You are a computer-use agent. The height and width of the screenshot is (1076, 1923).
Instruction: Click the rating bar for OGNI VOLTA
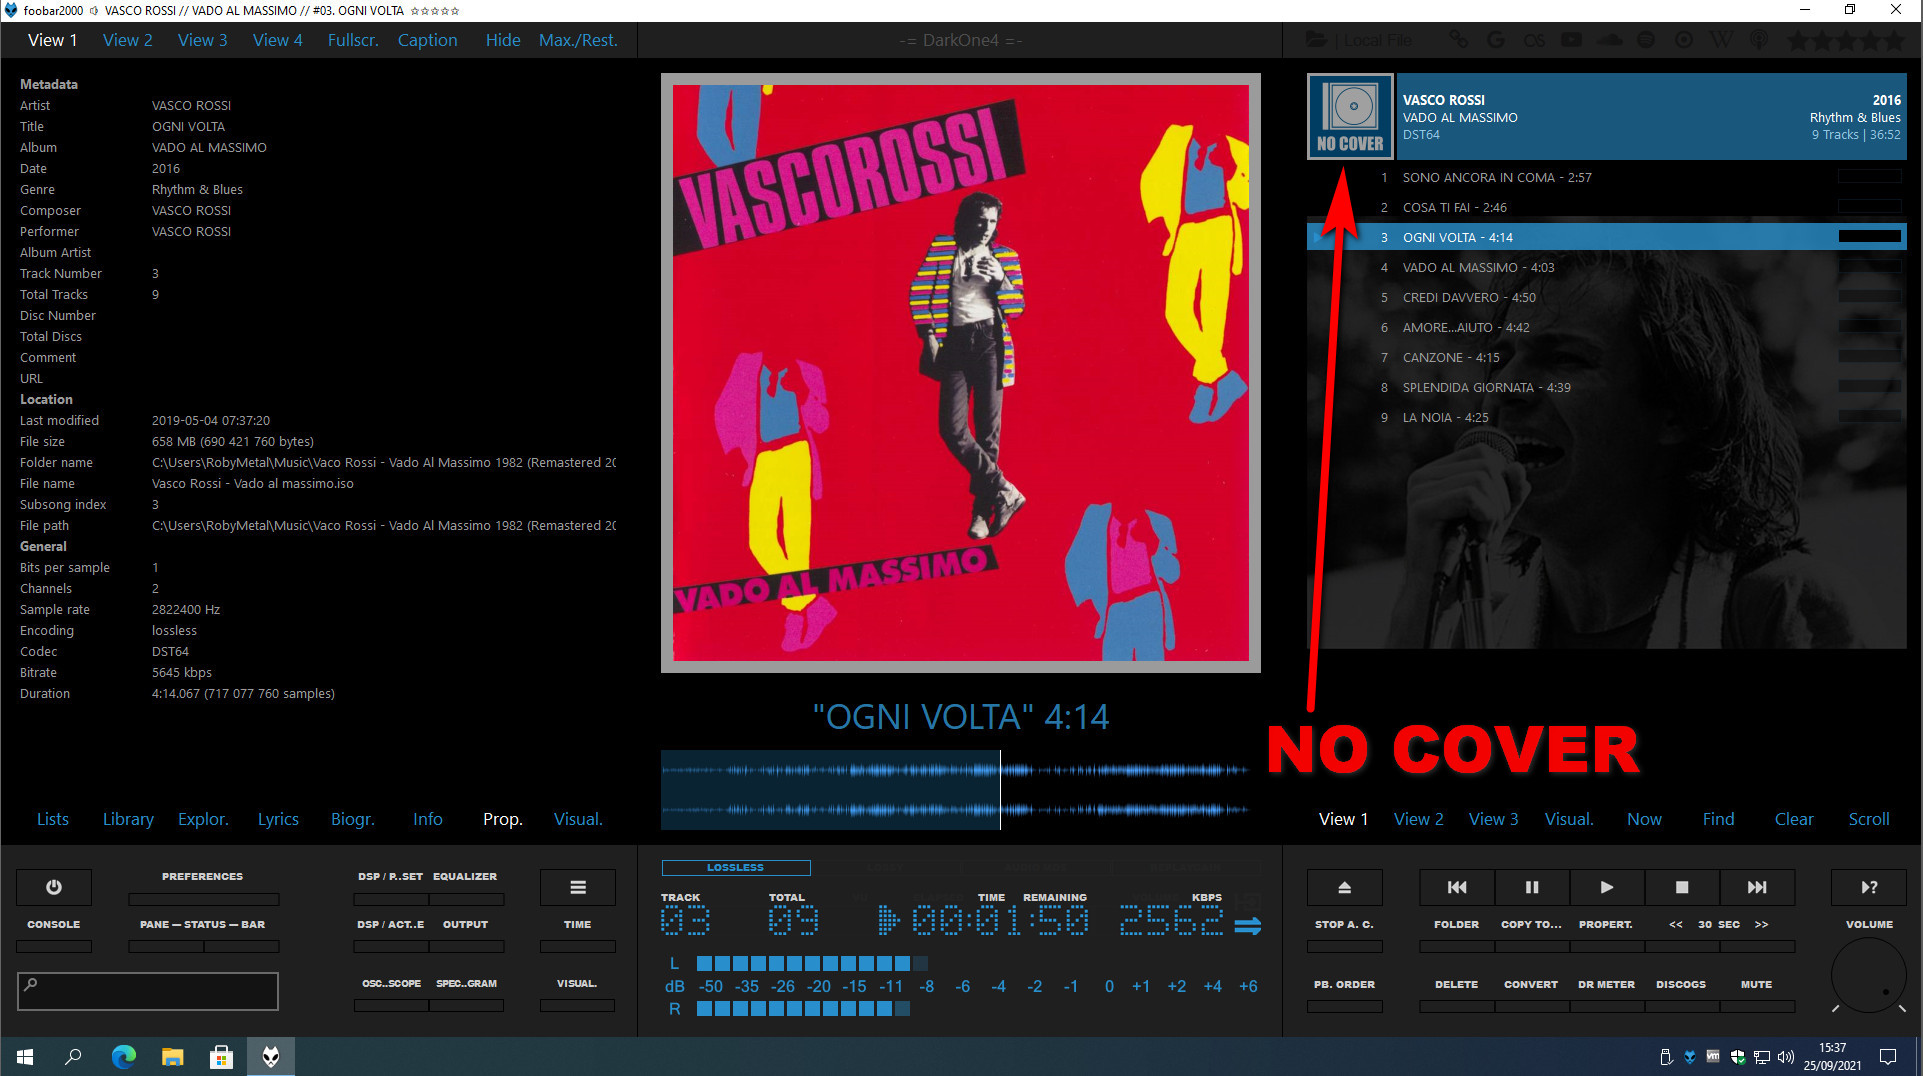[x=1870, y=237]
